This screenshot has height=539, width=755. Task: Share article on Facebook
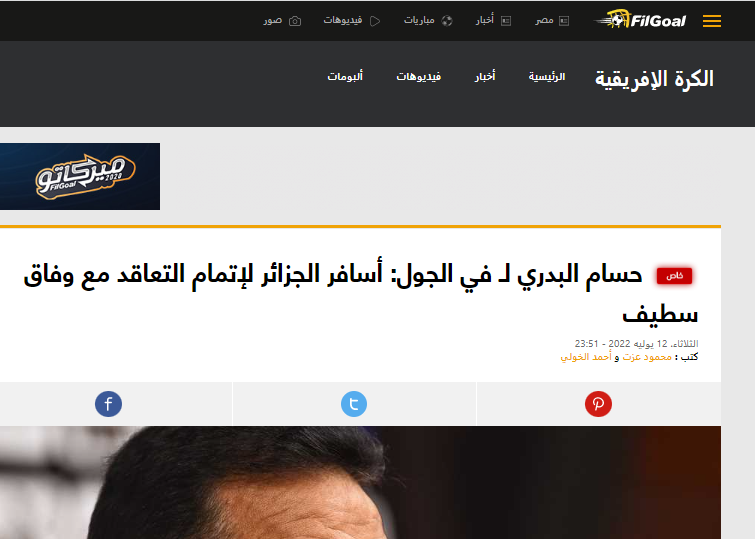[108, 404]
